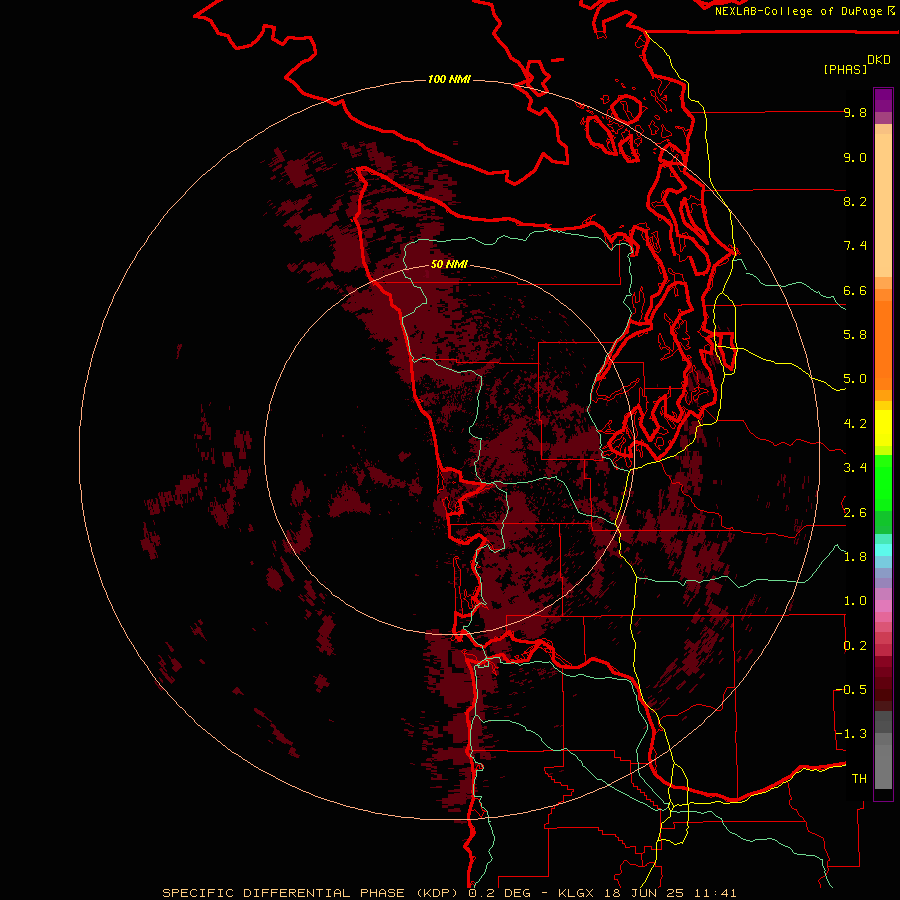This screenshot has width=900, height=900.
Task: Click the 50 NMI range ring label
Action: coord(449,264)
